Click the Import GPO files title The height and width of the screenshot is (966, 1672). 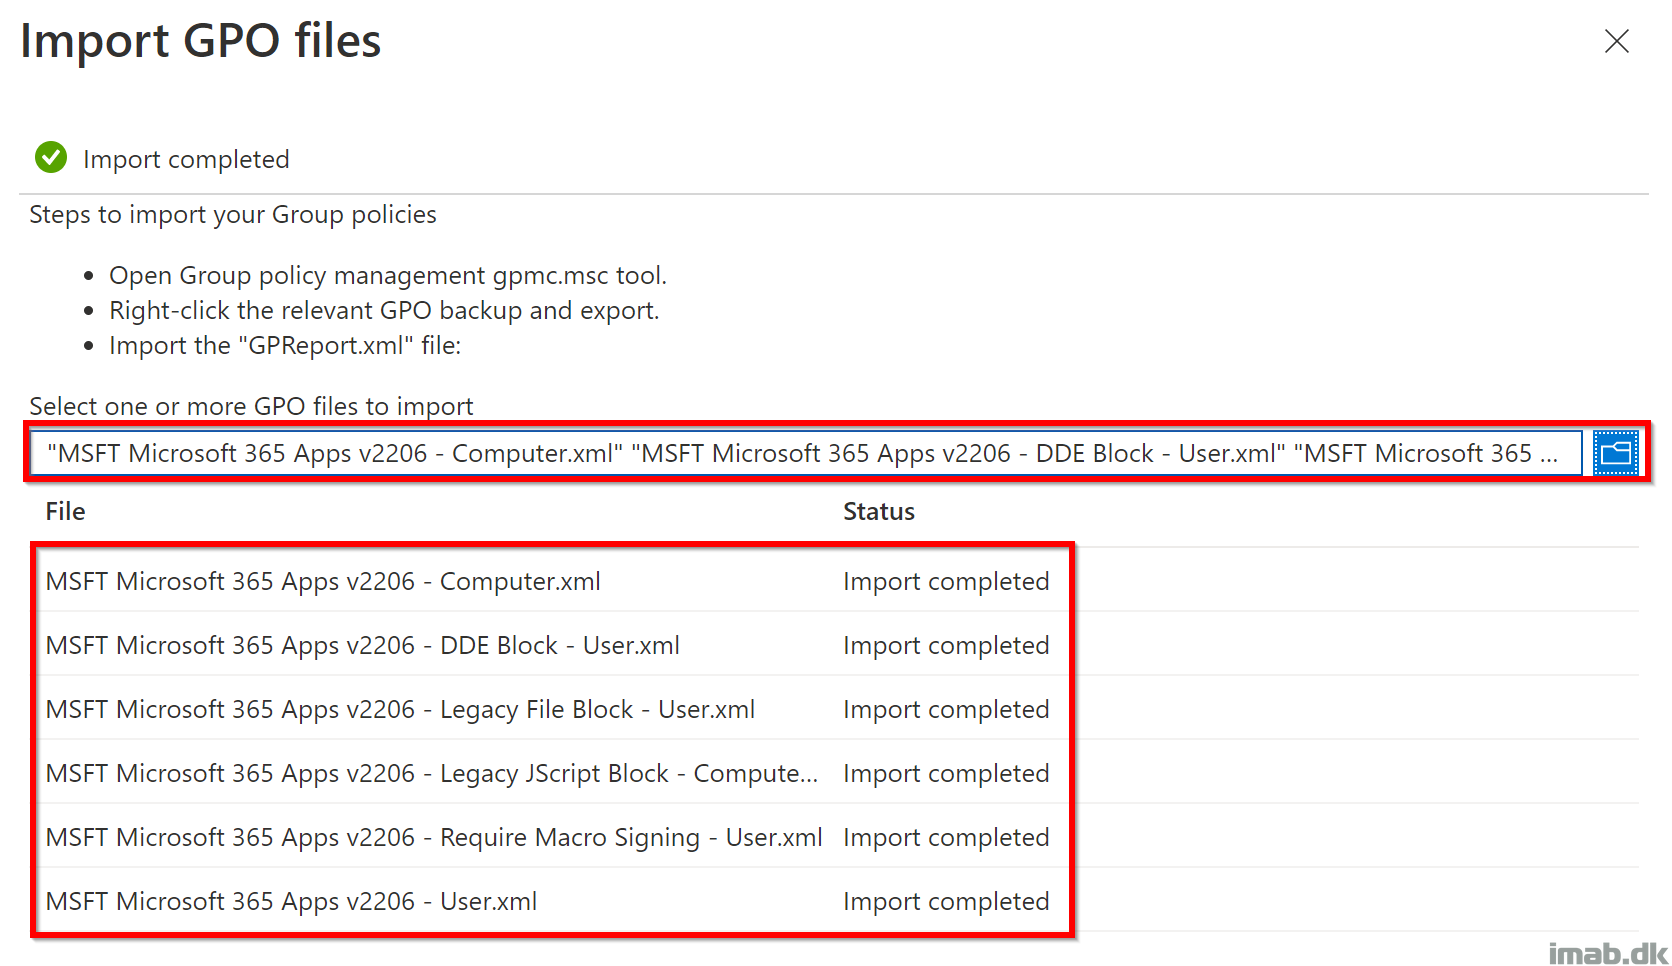tap(201, 41)
